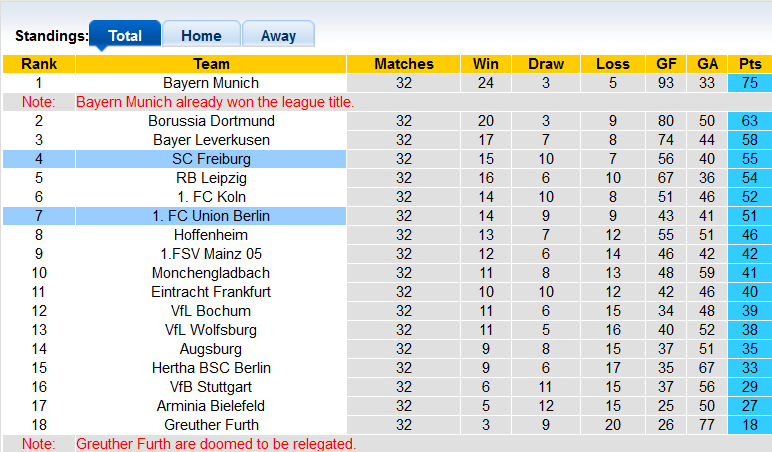Click Bayern Munich's 75 points cell
The image size is (772, 452).
click(749, 83)
